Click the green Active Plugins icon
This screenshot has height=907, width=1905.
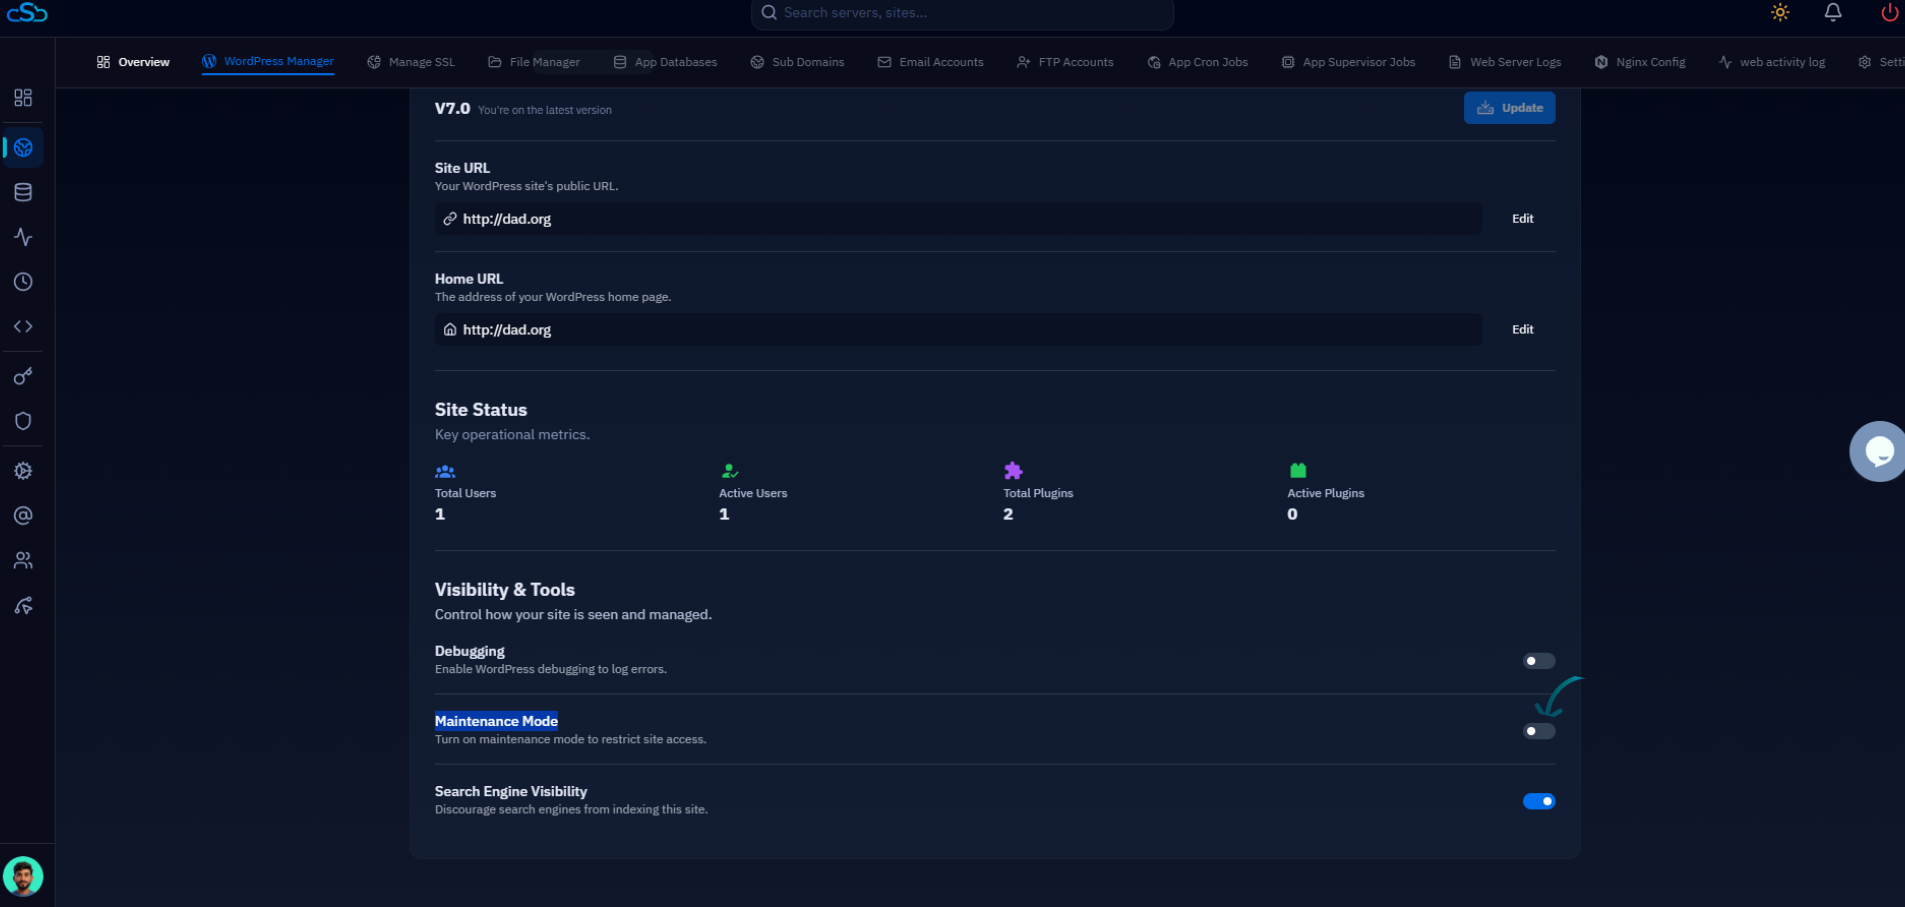point(1298,470)
